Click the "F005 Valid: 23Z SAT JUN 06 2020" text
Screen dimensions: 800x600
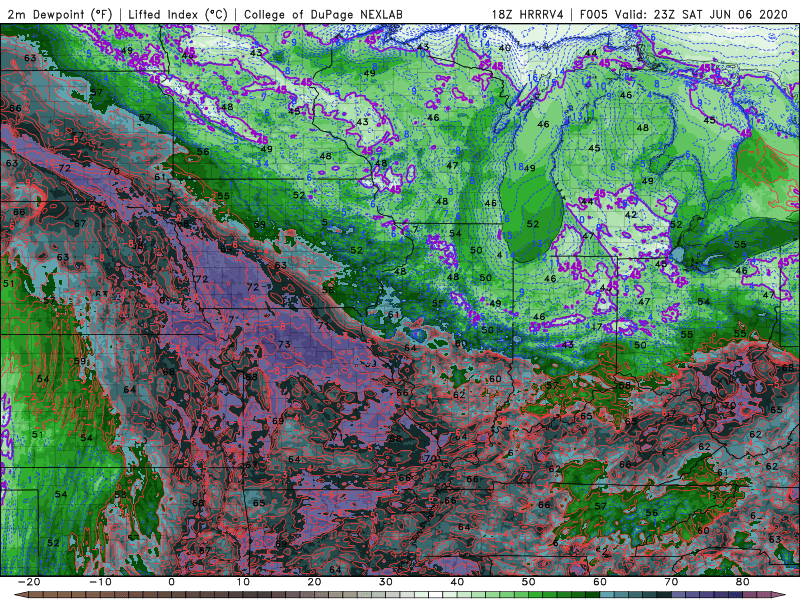(684, 14)
